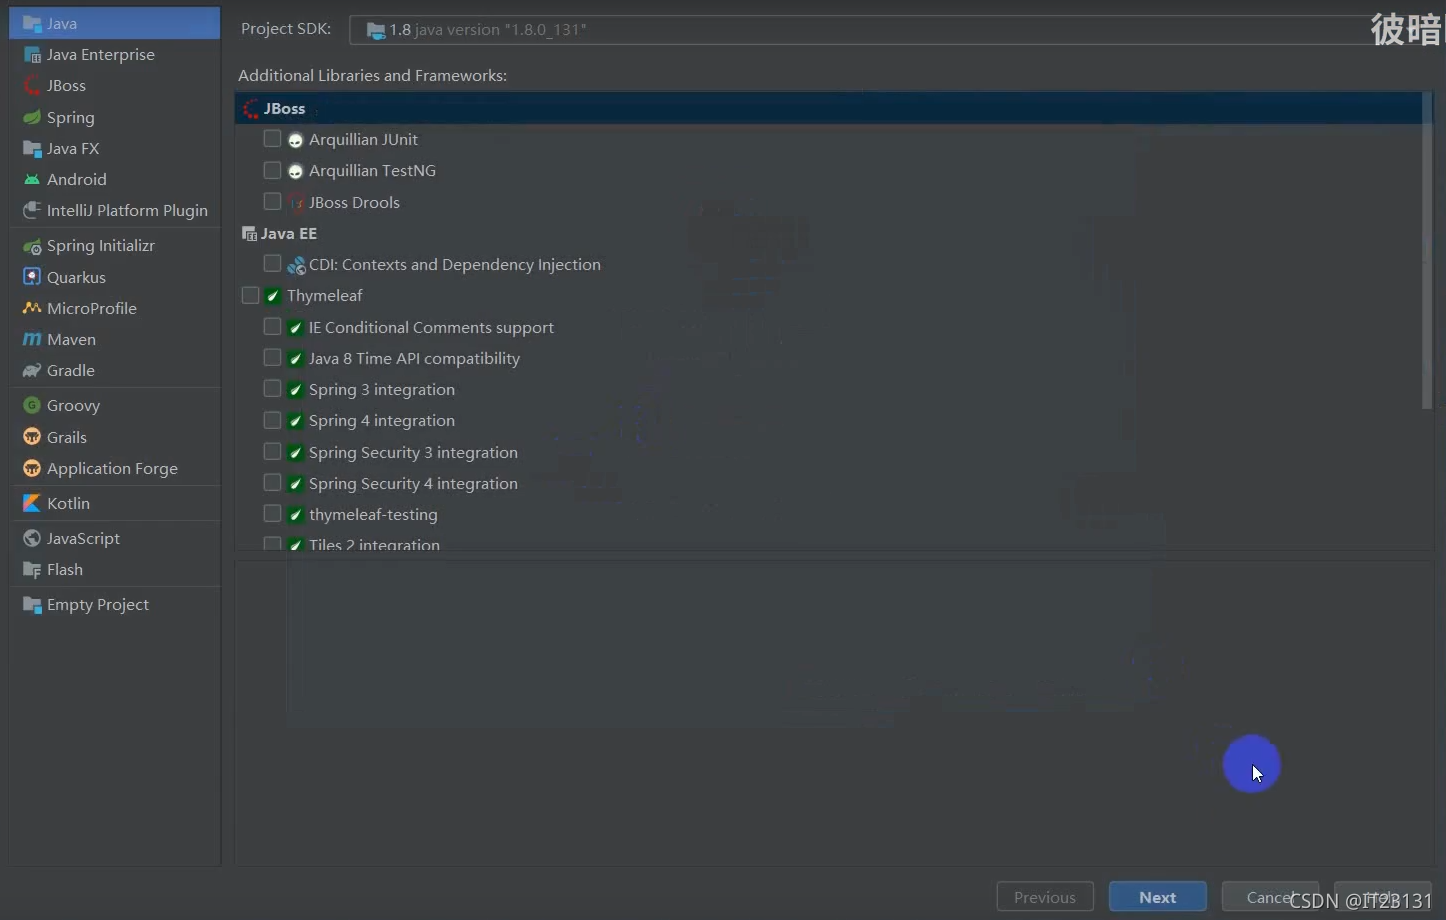Screen dimensions: 1446x920
Task: Click Android in project type list
Action: click(x=114, y=179)
